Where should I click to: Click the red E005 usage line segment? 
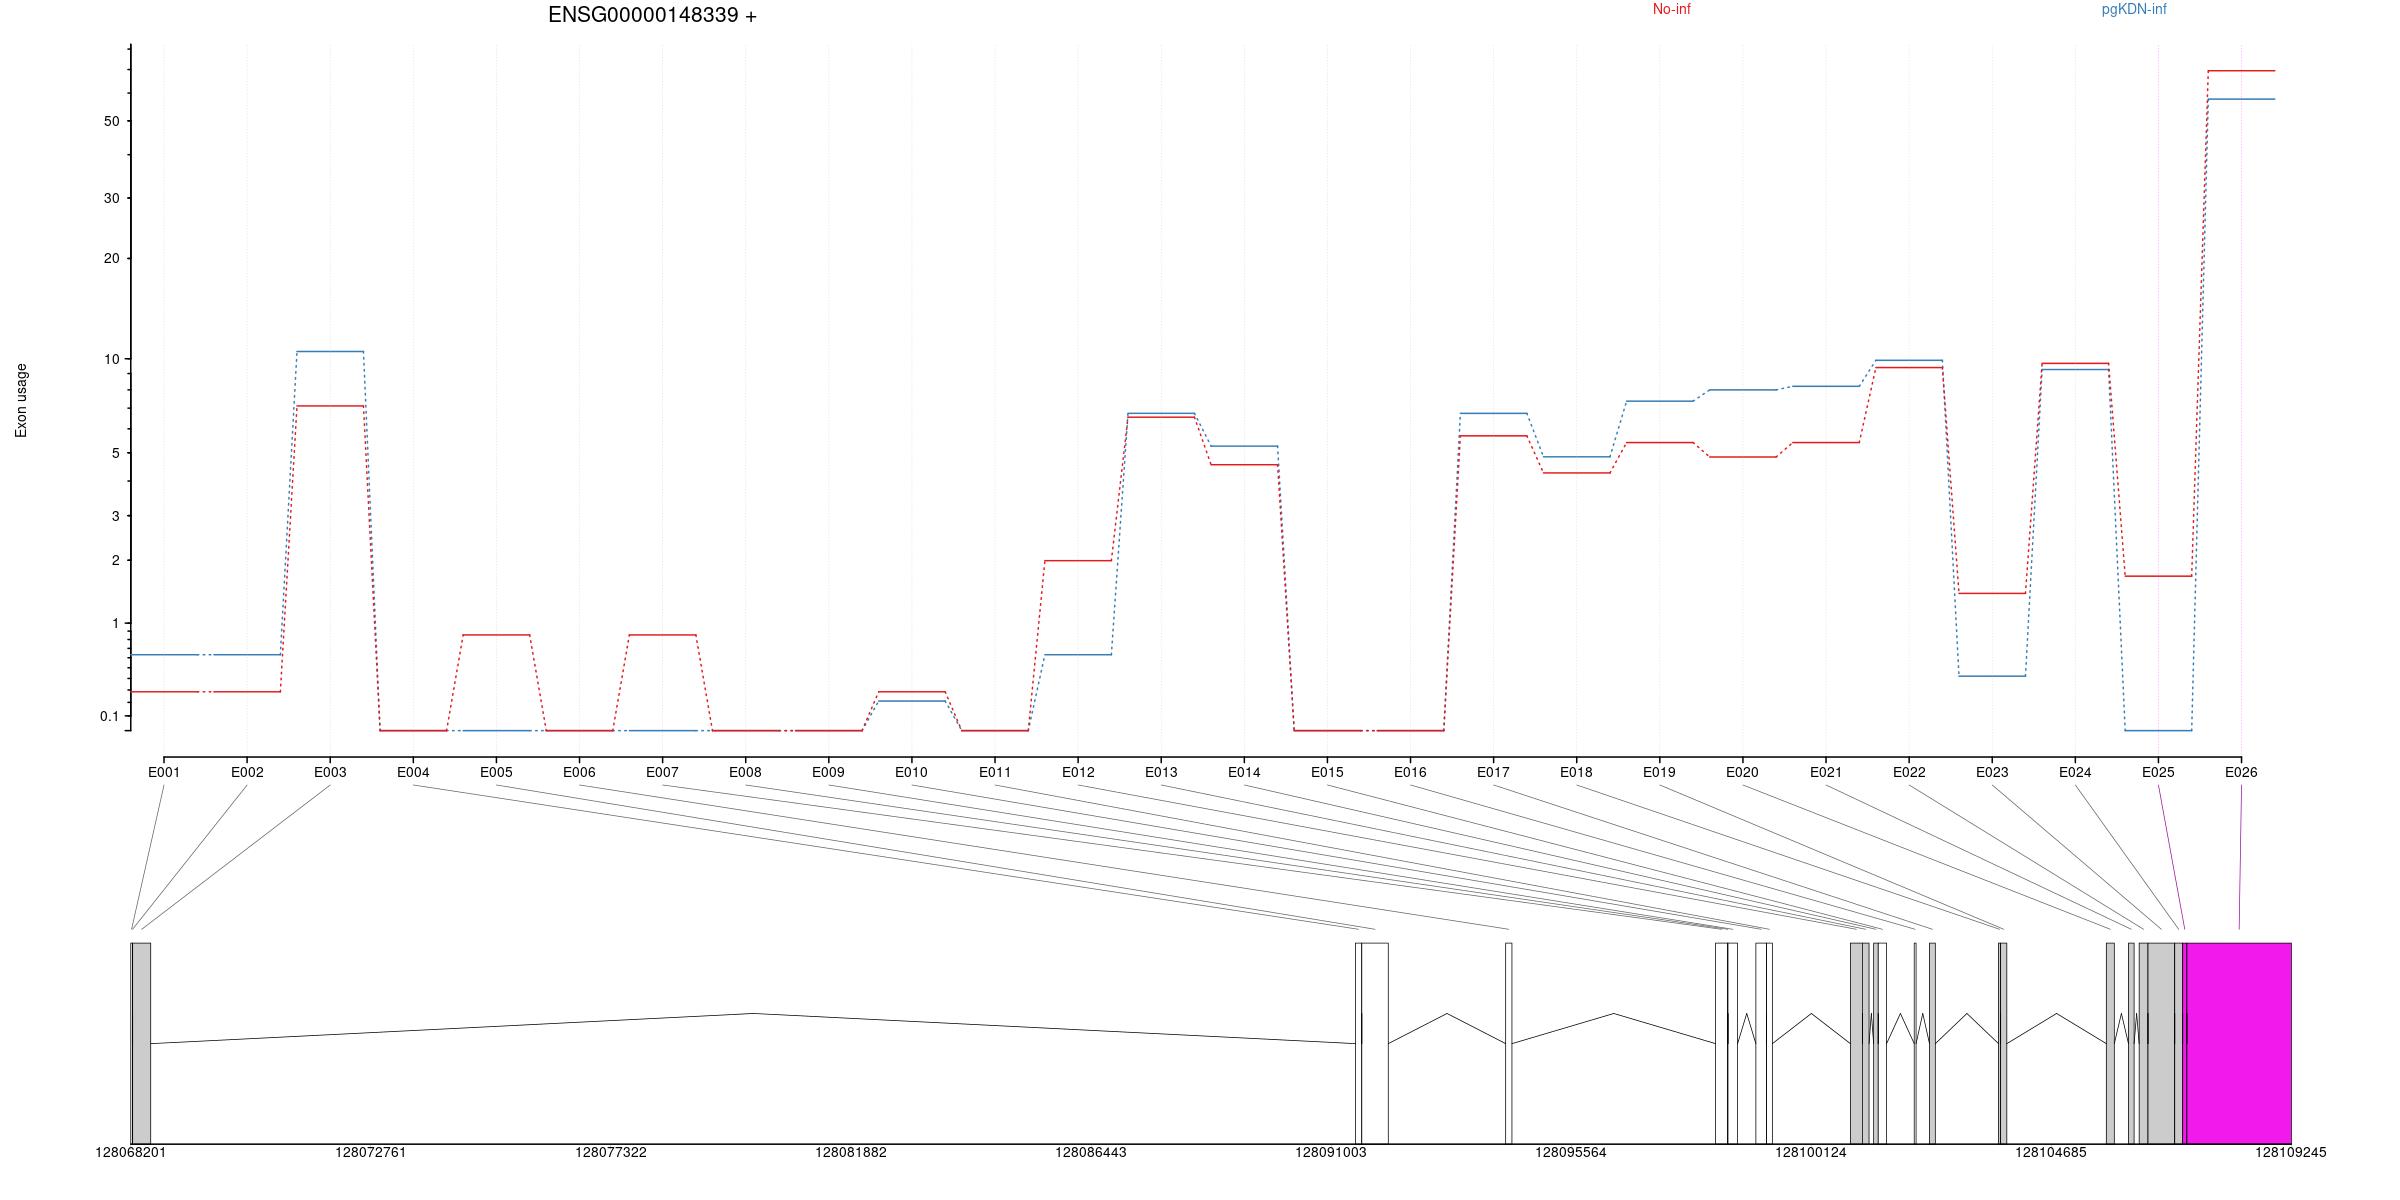pos(496,635)
